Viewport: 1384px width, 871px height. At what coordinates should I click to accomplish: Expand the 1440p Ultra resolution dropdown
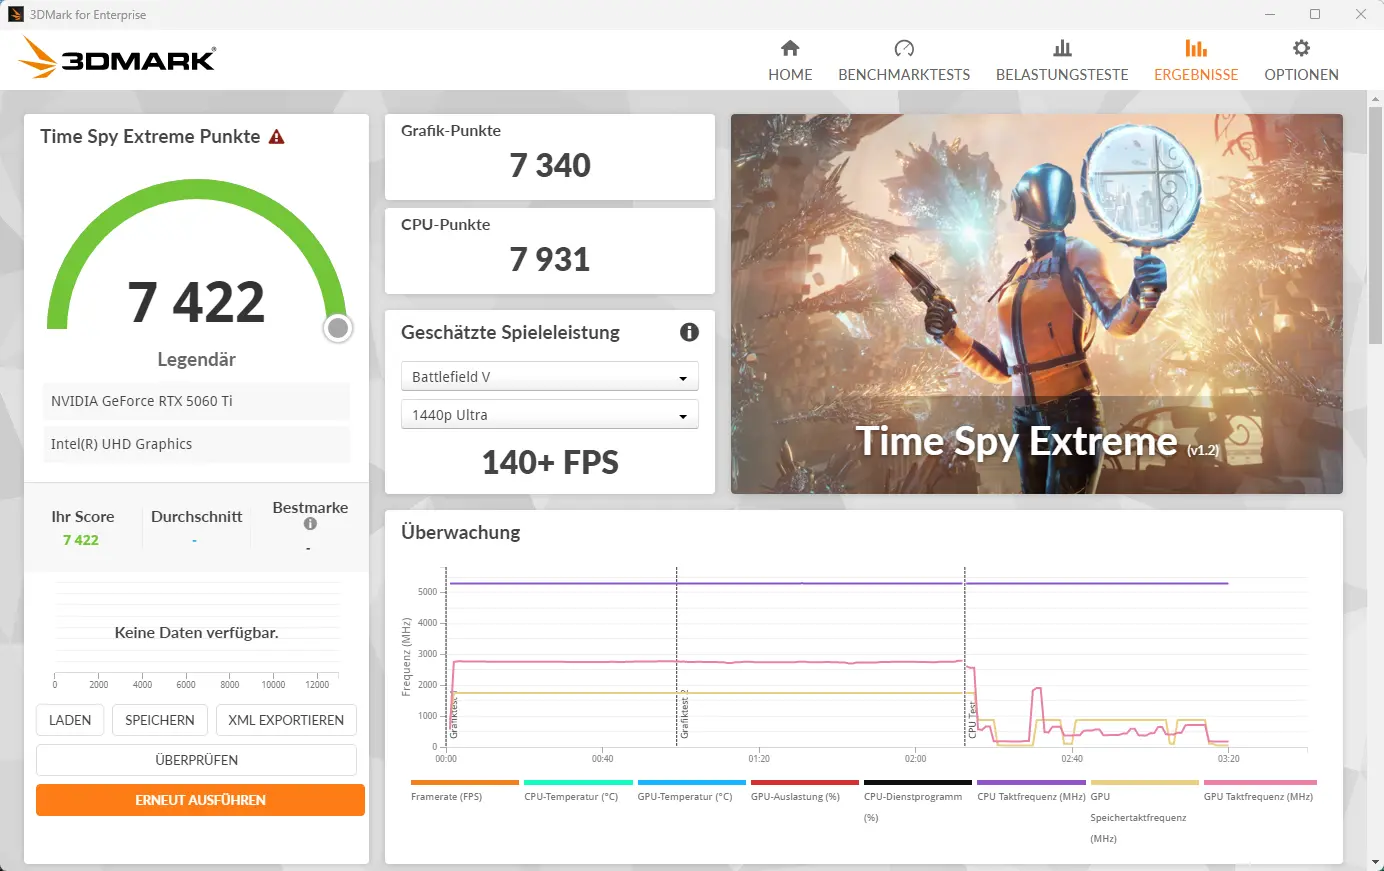pos(549,415)
